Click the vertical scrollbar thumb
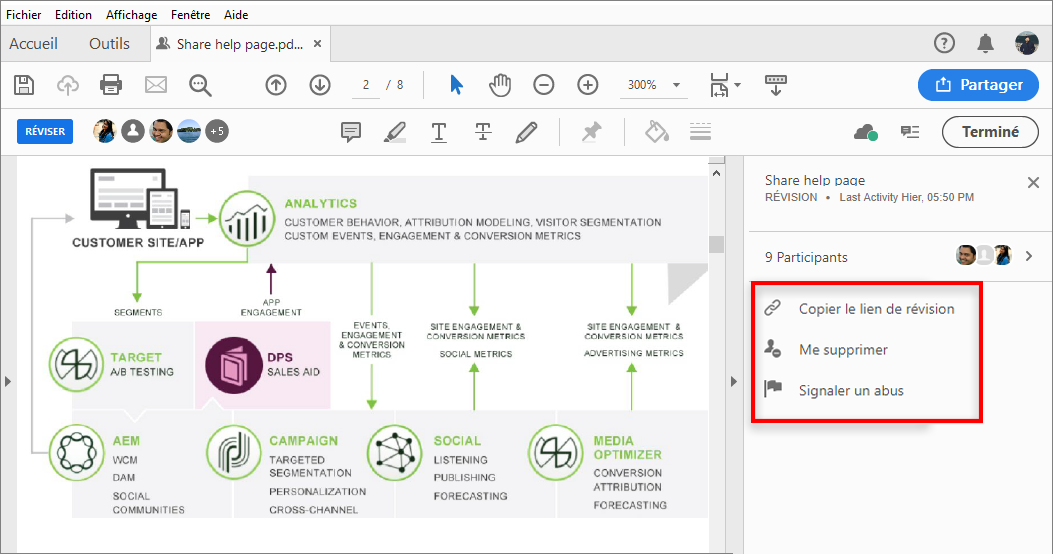The width and height of the screenshot is (1053, 554). [717, 244]
